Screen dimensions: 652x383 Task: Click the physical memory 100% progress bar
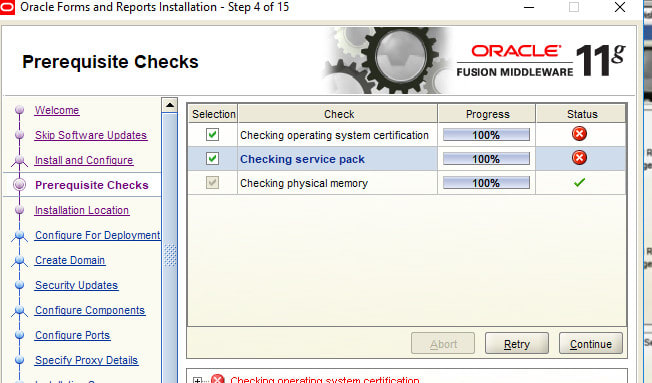pos(487,183)
